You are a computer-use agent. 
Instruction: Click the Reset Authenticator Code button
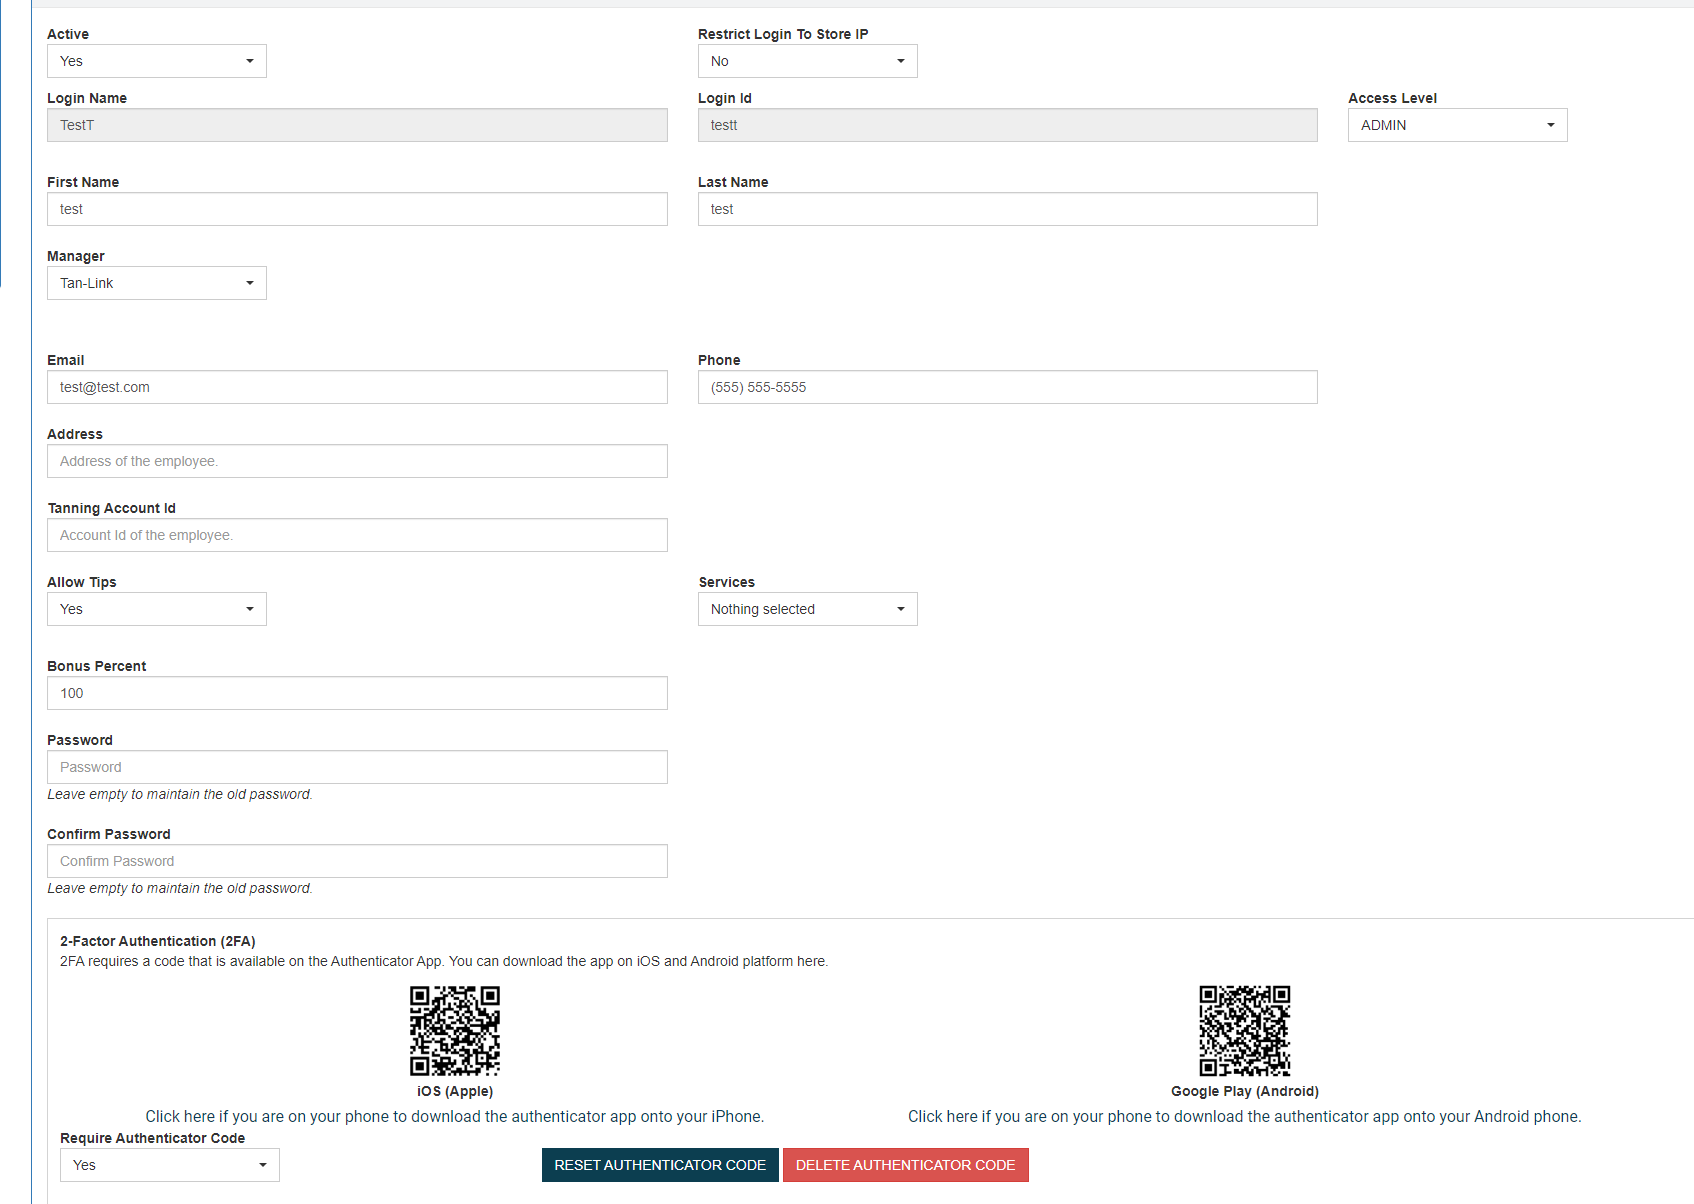tap(660, 1165)
